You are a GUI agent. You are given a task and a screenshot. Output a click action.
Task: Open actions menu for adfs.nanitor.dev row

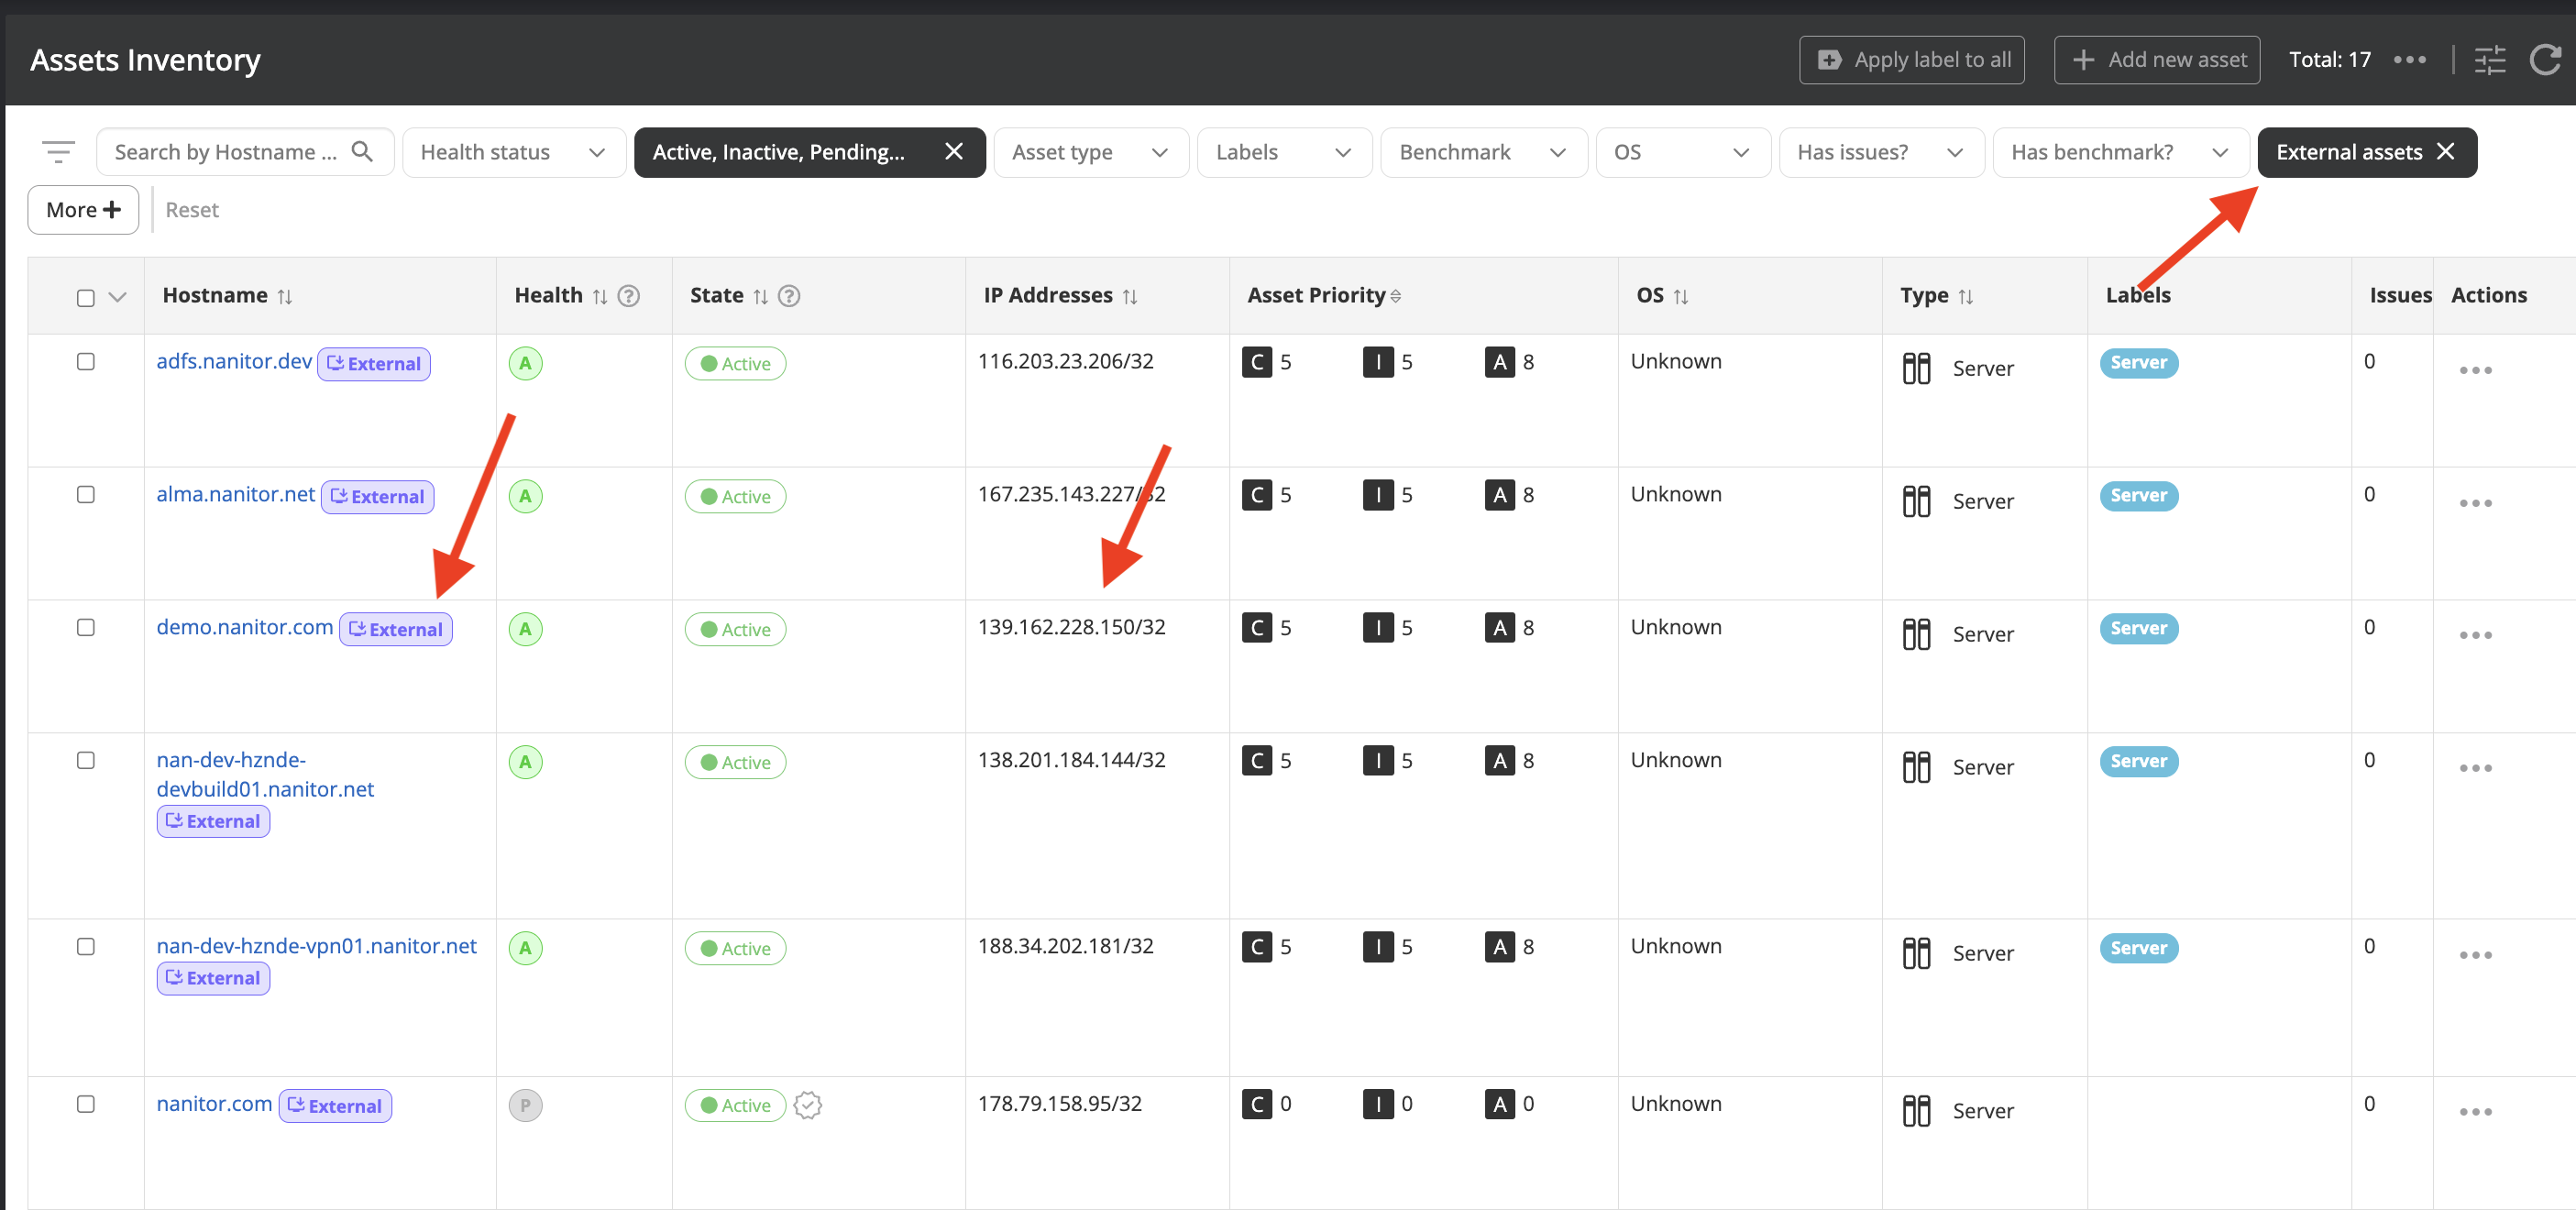2474,370
